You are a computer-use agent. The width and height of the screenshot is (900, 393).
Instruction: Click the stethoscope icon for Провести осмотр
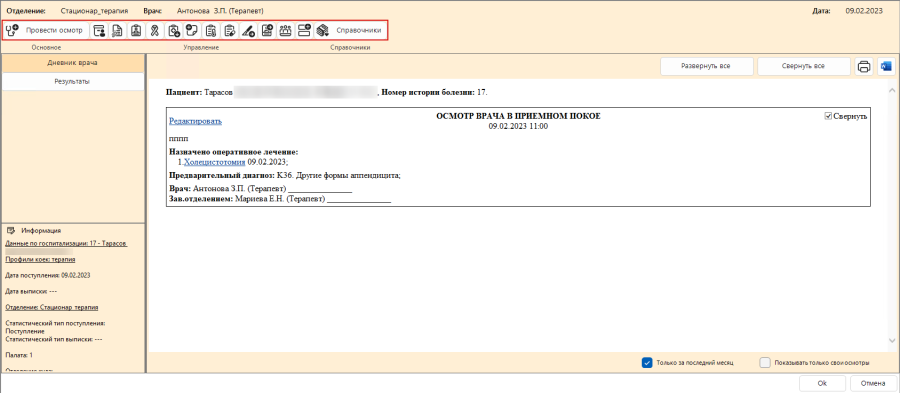coord(12,30)
